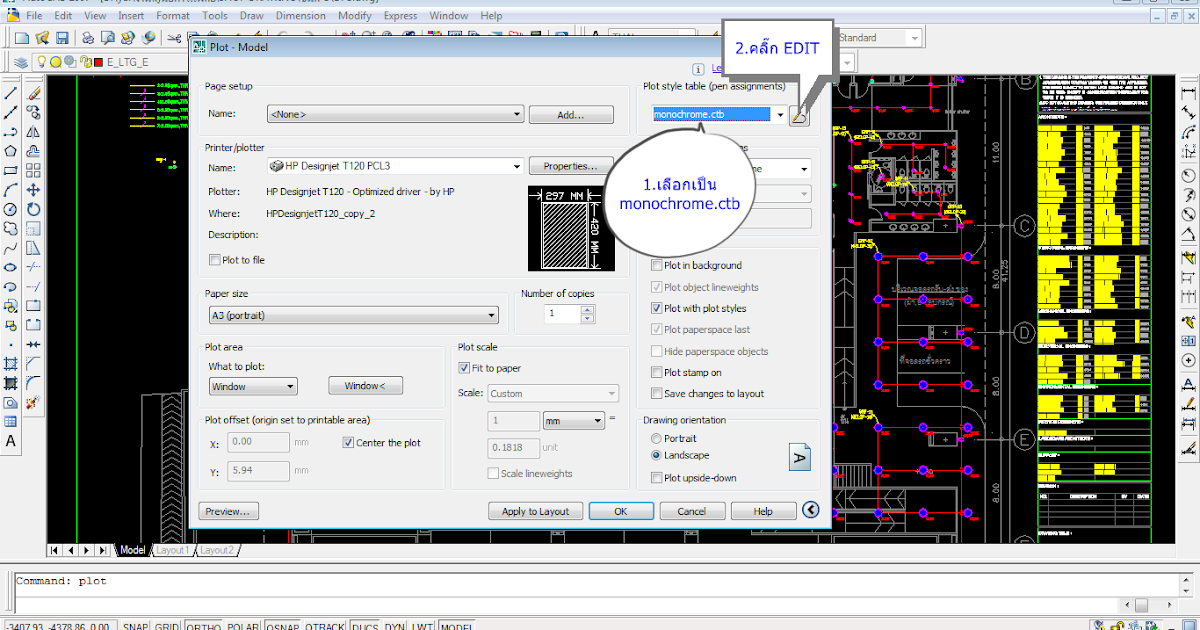This screenshot has height=630, width=1200.
Task: Toggle OSNAP in status bar
Action: [x=283, y=627]
